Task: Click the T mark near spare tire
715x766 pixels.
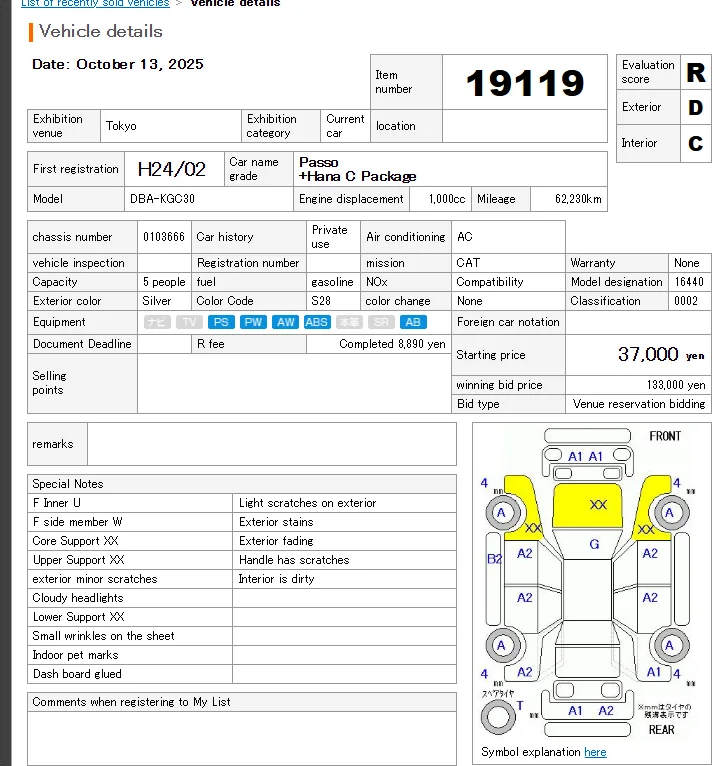Action: point(520,705)
